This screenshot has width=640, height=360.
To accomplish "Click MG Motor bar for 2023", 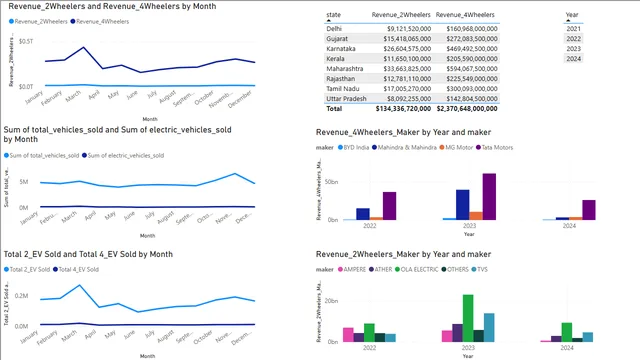I will pyautogui.click(x=476, y=216).
